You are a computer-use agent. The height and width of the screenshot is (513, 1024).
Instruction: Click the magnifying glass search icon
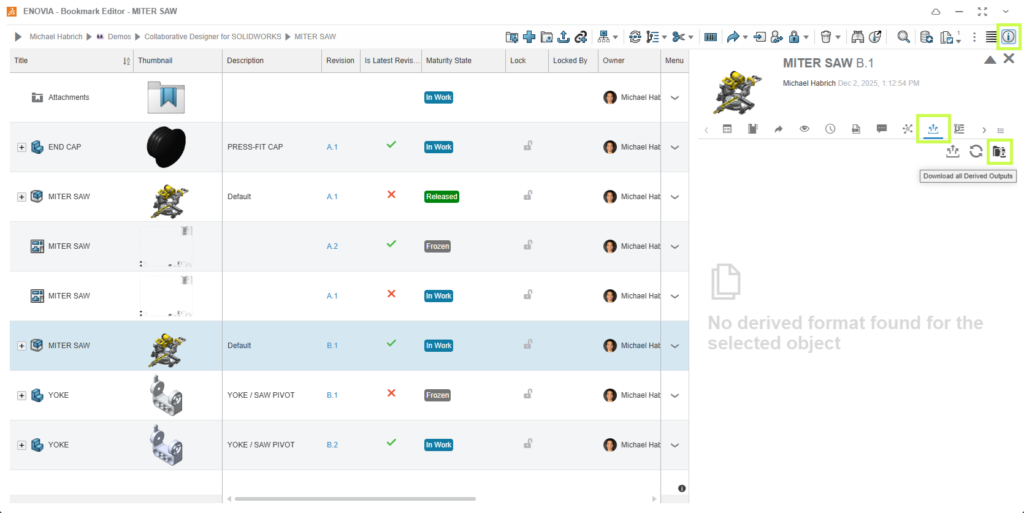click(903, 37)
